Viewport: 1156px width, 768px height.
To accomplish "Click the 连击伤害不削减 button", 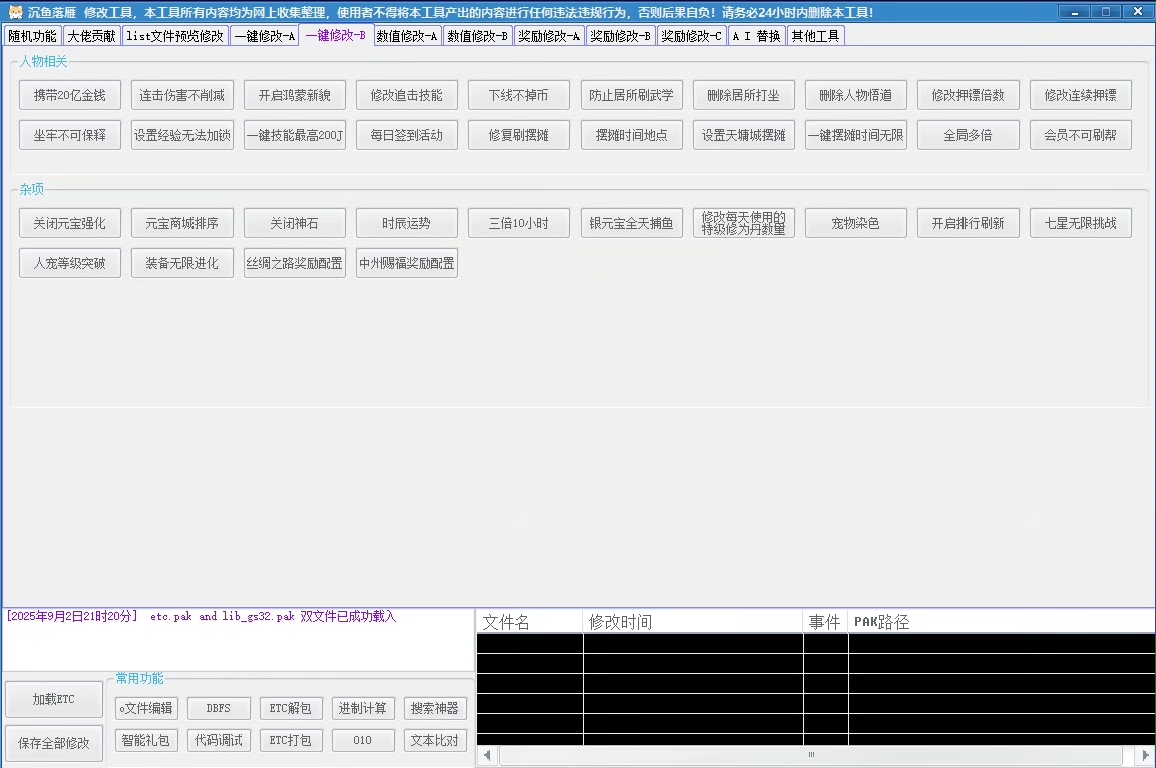I will [182, 95].
